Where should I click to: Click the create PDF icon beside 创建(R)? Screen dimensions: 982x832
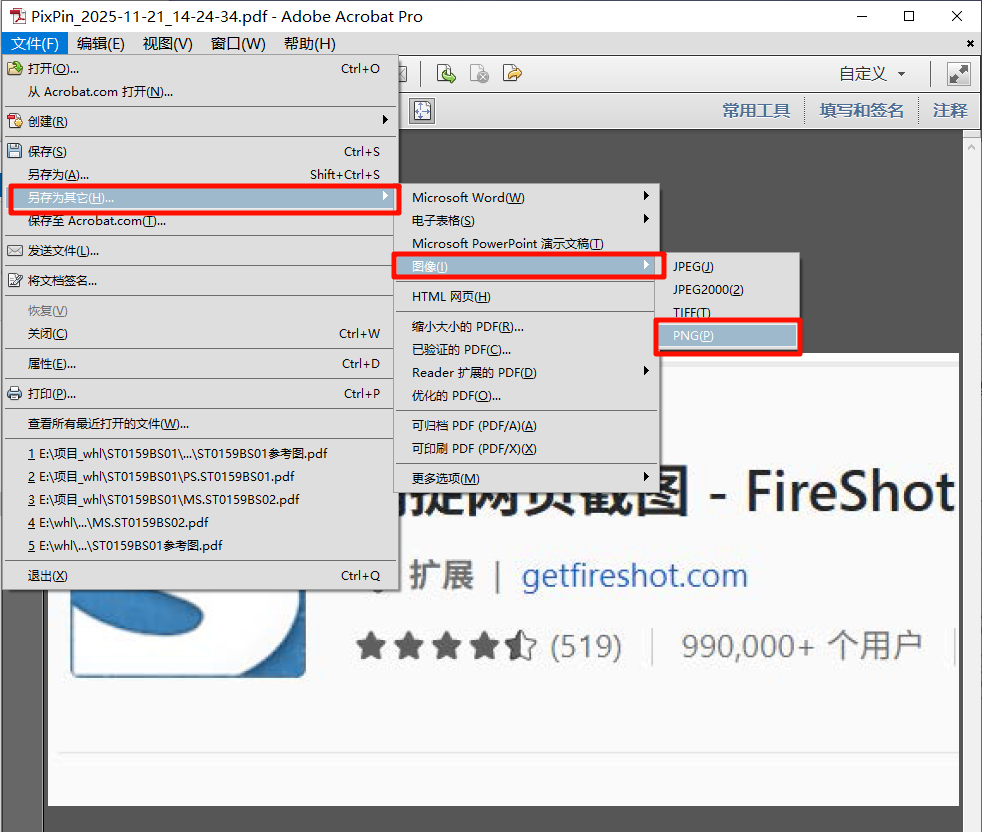(15, 121)
